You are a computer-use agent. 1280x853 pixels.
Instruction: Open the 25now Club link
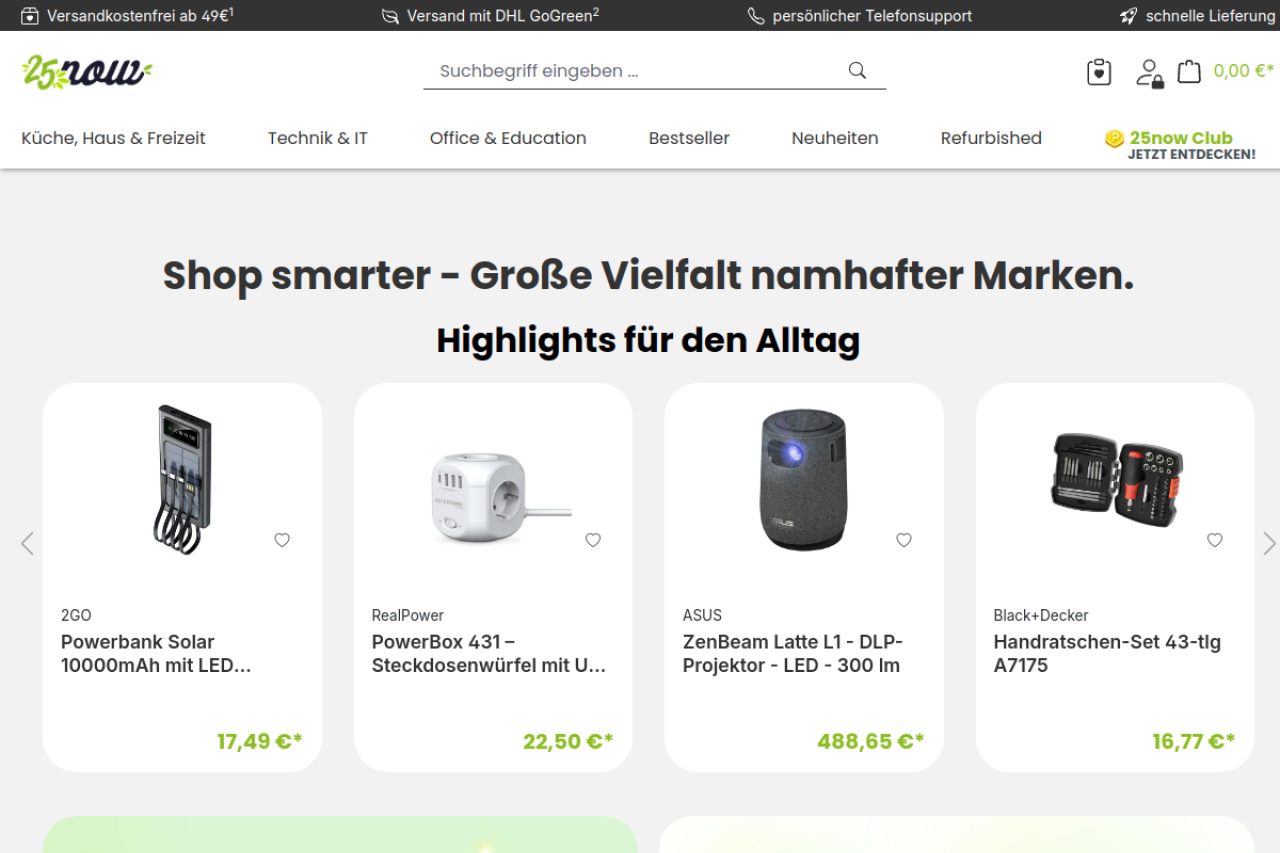click(x=1180, y=145)
